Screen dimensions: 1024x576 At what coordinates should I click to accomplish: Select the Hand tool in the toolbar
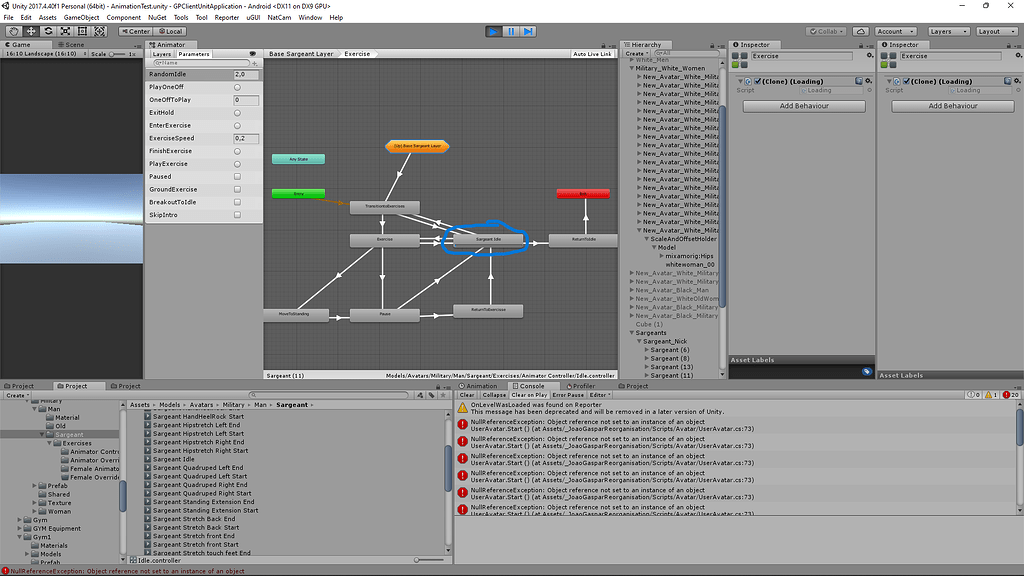click(x=12, y=31)
